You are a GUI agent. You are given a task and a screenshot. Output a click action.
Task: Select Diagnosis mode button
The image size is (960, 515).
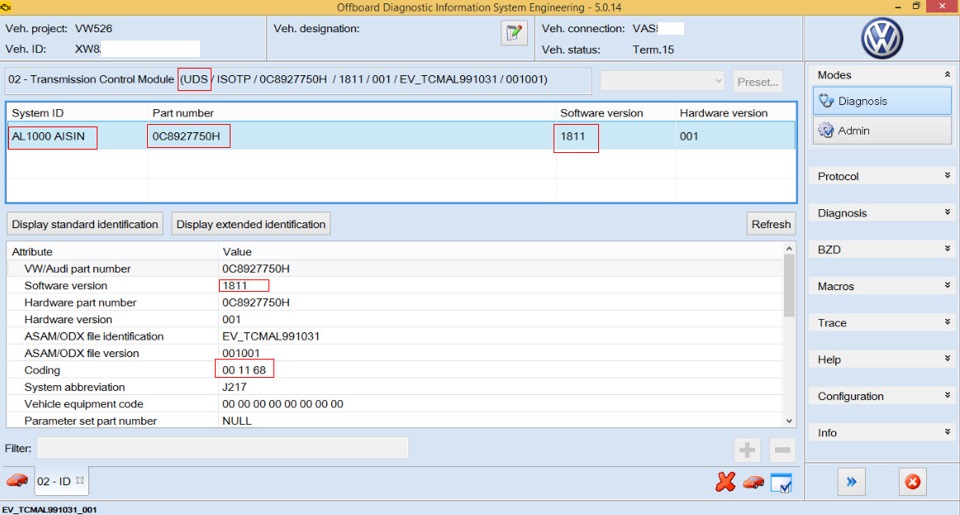click(x=882, y=101)
